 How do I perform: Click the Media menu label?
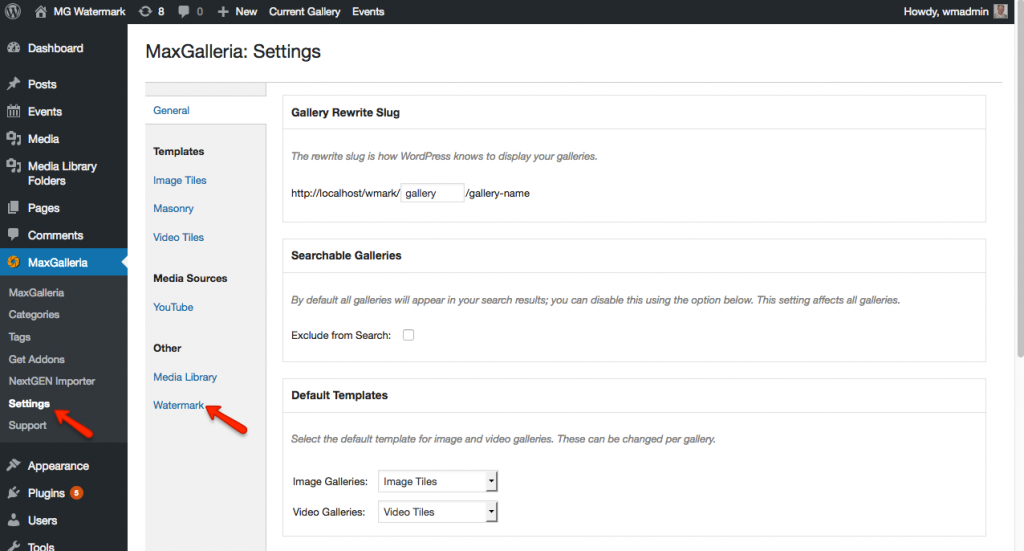pos(43,139)
